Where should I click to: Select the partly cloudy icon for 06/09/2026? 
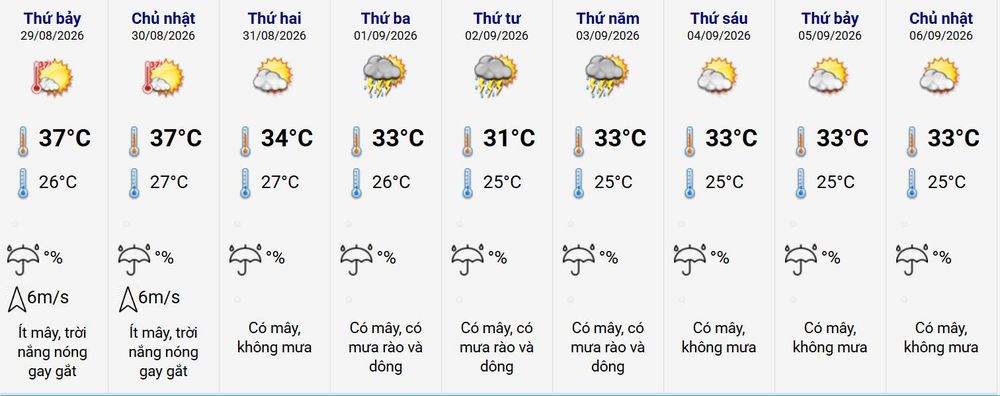[x=939, y=76]
